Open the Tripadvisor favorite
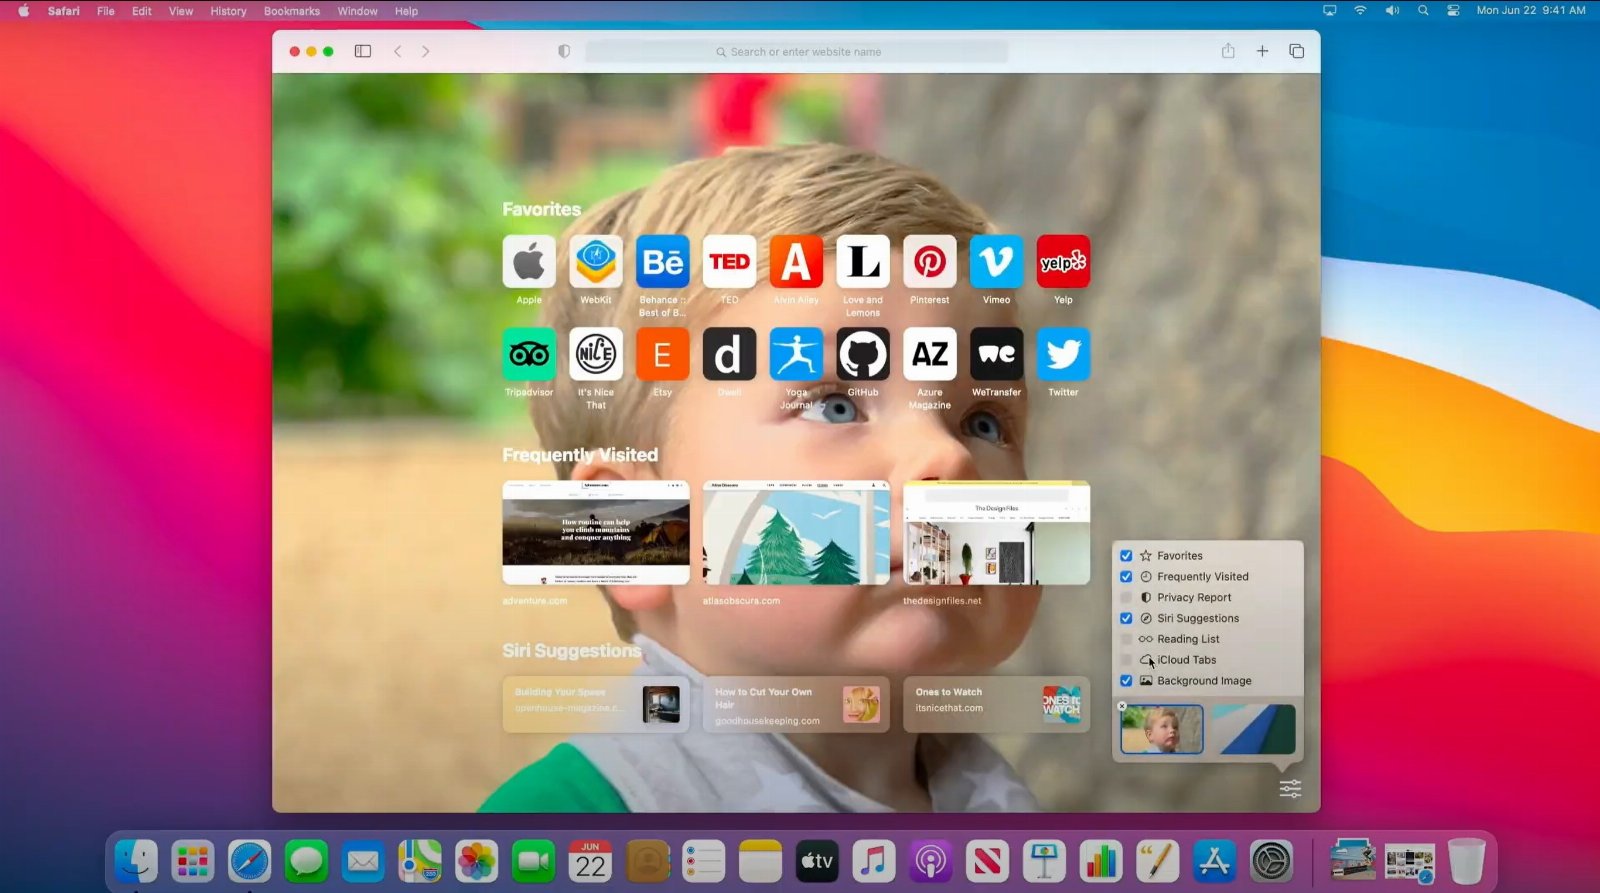The image size is (1600, 893). point(529,354)
